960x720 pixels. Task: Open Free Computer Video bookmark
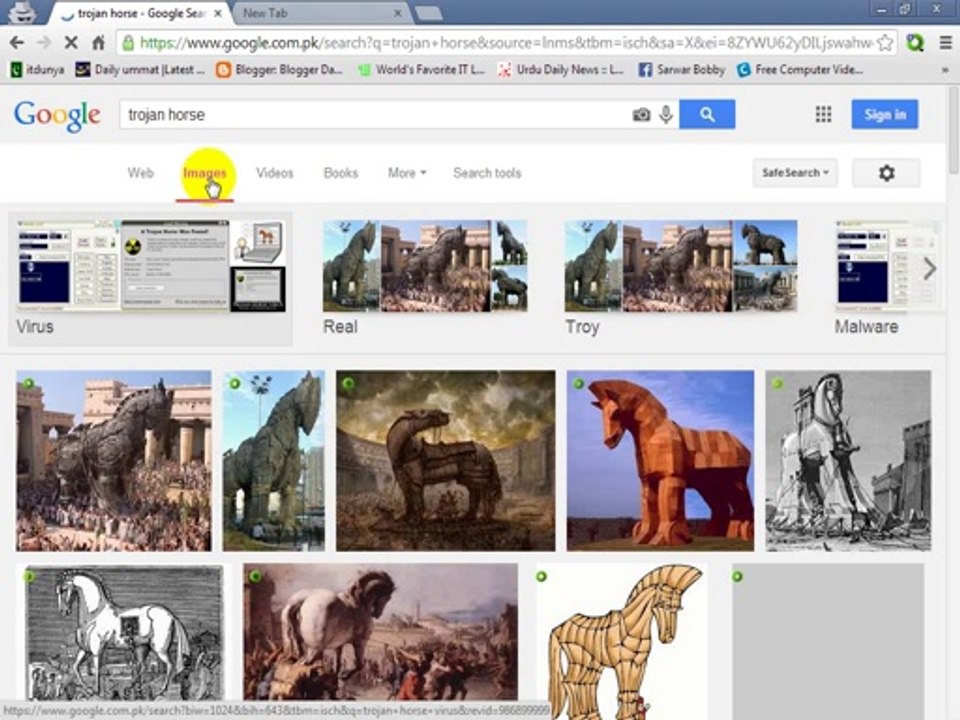pyautogui.click(x=800, y=70)
